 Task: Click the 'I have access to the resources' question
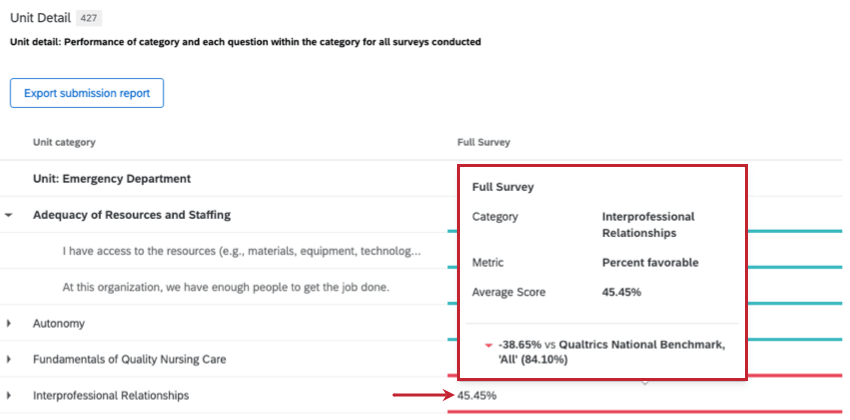tap(241, 251)
